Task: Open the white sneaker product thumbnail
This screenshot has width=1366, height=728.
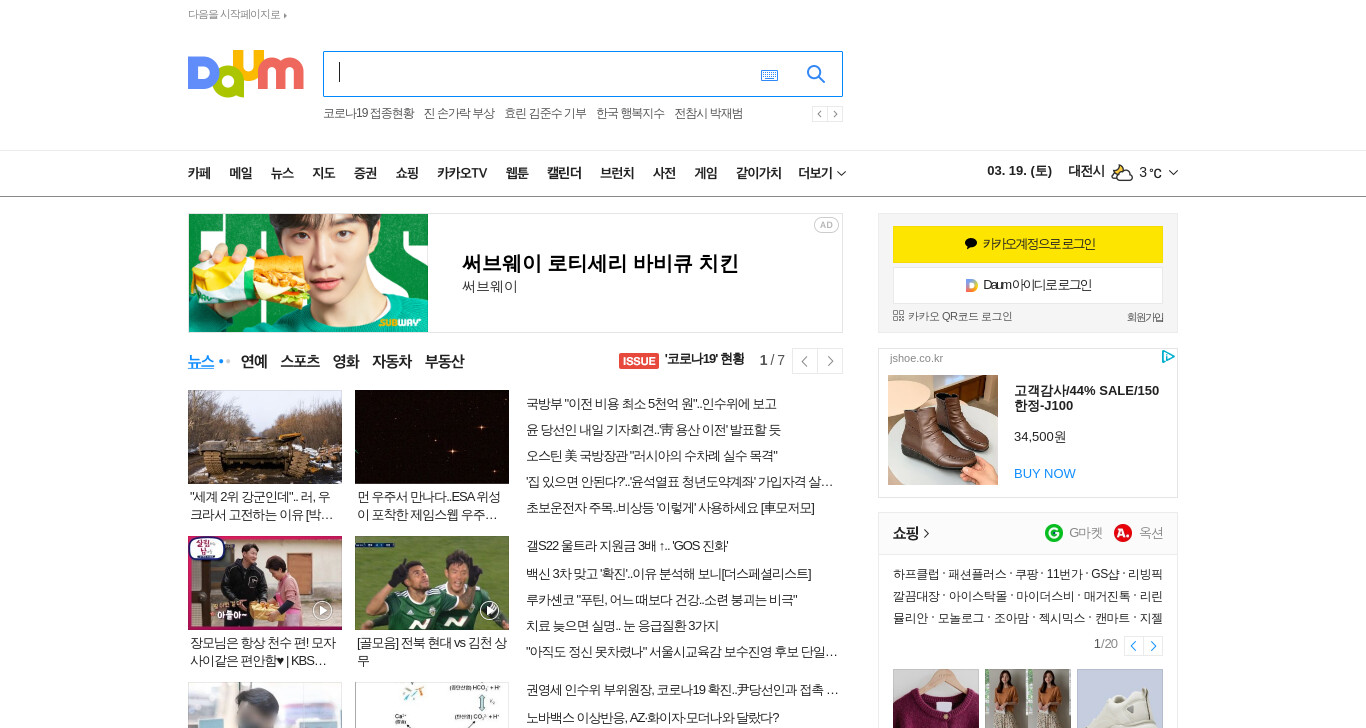Action: point(1120,698)
